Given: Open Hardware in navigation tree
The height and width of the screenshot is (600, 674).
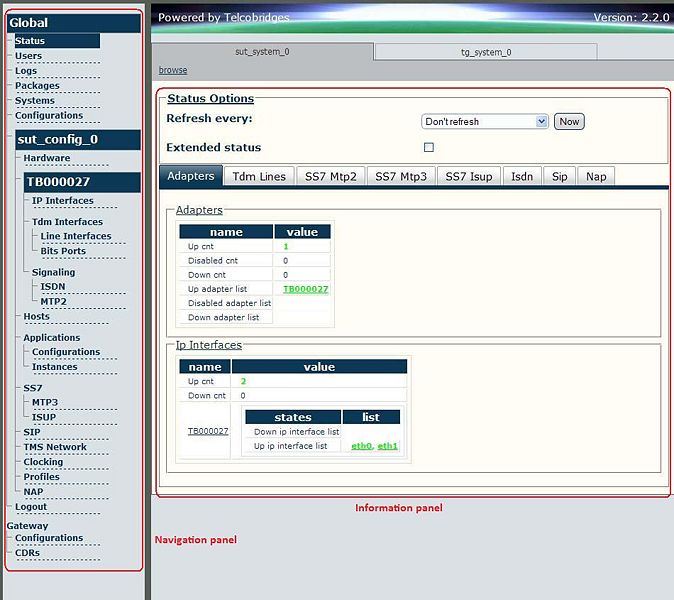Looking at the screenshot, I should click(47, 158).
